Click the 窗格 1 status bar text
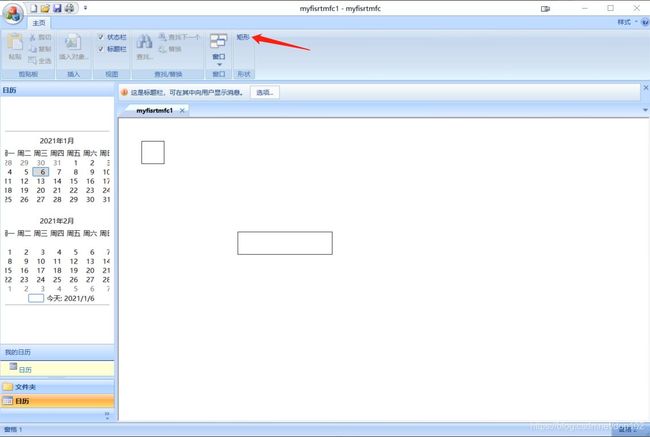 [13, 430]
